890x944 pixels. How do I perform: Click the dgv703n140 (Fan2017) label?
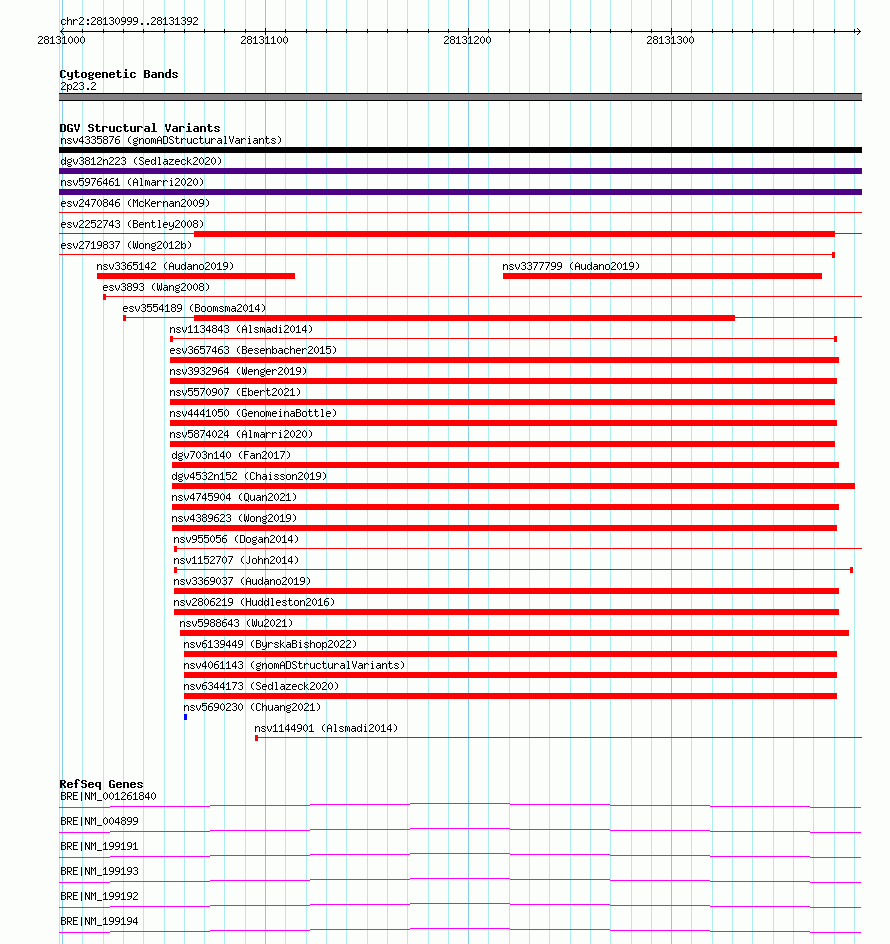point(231,456)
